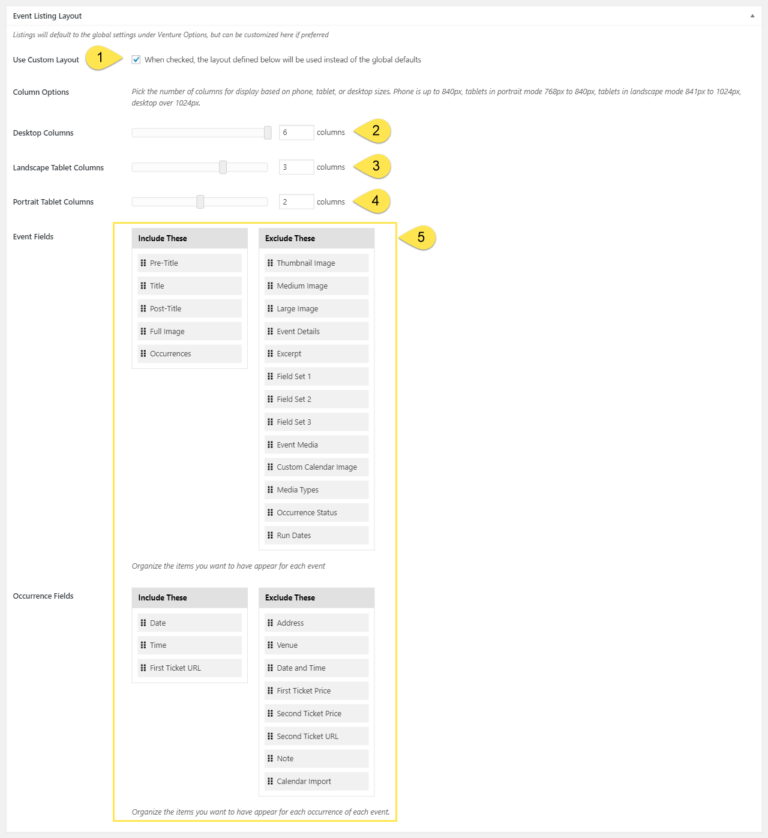Click the drag handle beside Thumbnail Image
The height and width of the screenshot is (838, 768).
[270, 263]
